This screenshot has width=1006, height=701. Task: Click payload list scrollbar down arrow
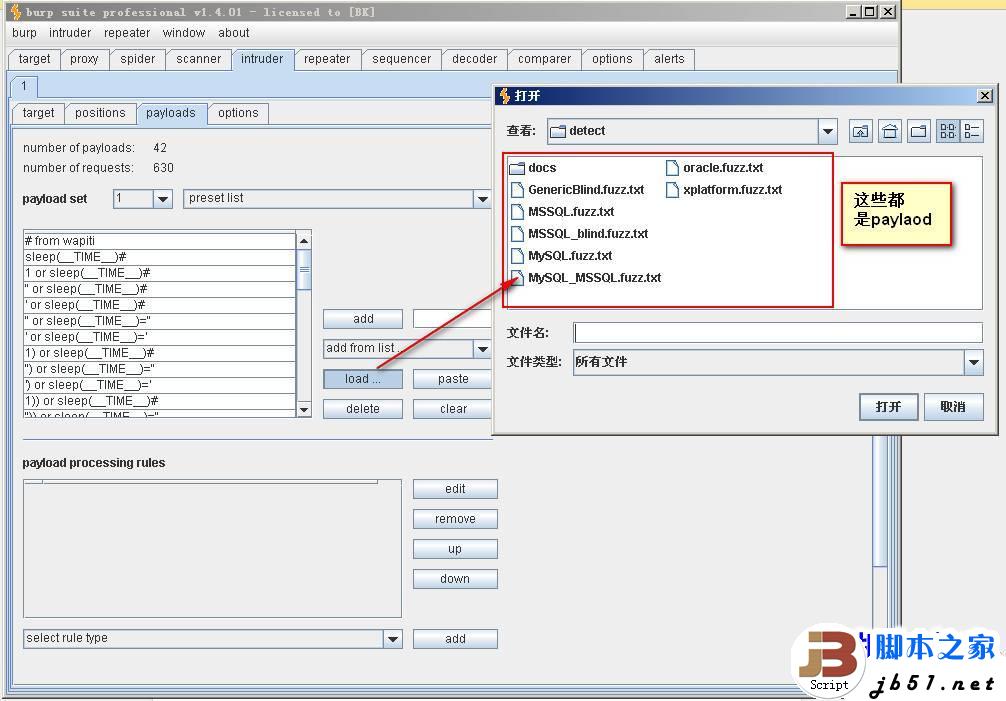tap(304, 409)
